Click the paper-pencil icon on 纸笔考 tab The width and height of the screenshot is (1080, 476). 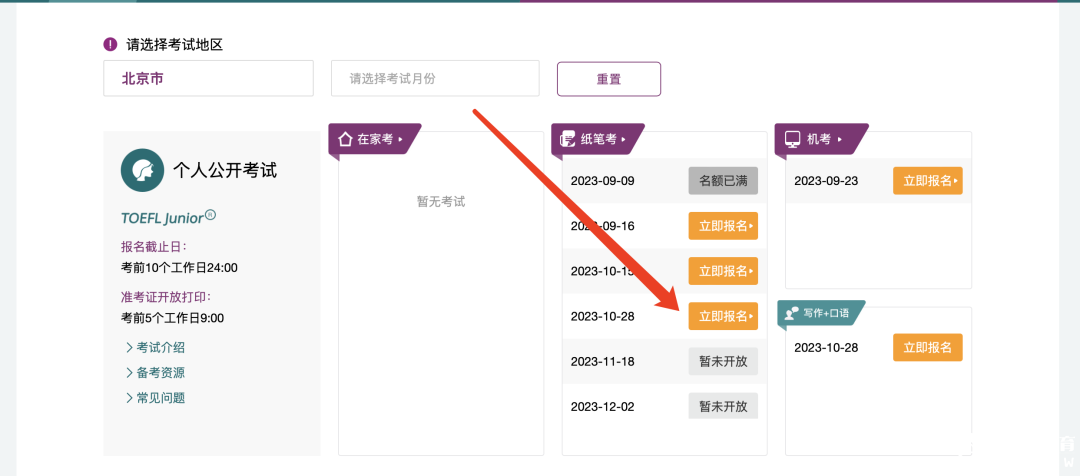568,139
